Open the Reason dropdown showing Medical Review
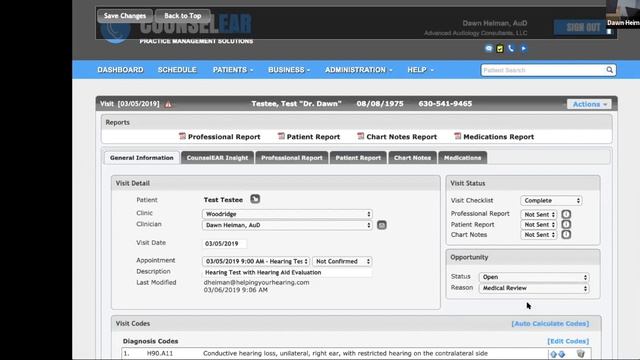The image size is (640, 360). pos(534,288)
